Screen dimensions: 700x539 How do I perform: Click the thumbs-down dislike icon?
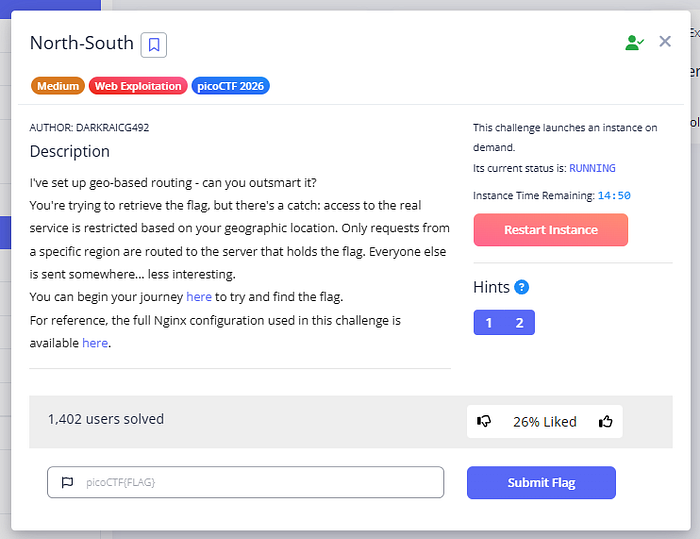pyautogui.click(x=484, y=421)
